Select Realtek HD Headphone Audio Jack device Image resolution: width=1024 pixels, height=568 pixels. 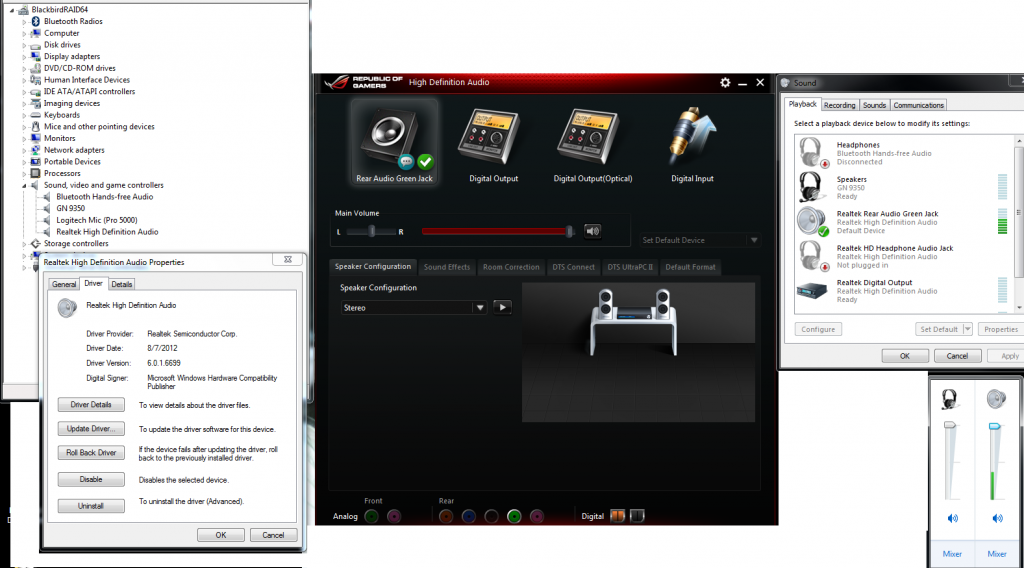point(904,257)
